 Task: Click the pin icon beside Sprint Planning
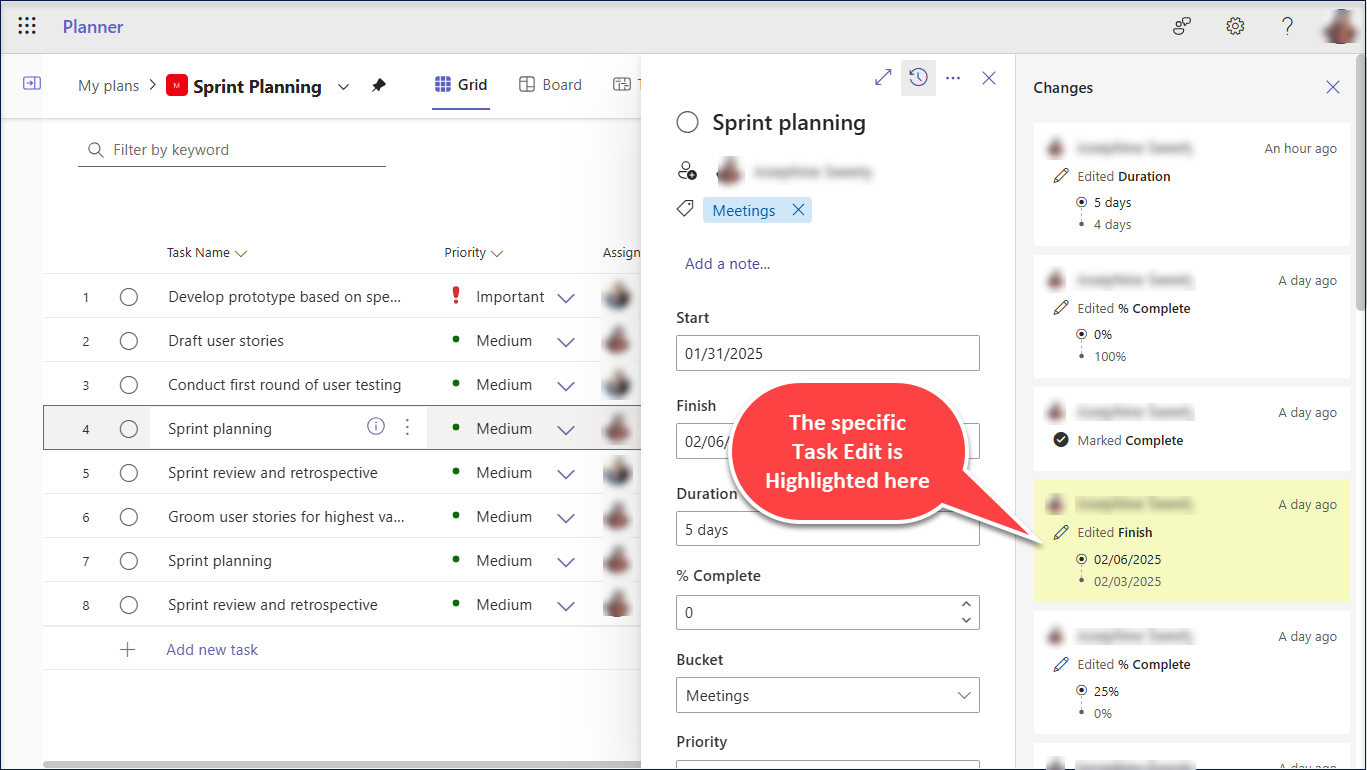[378, 86]
